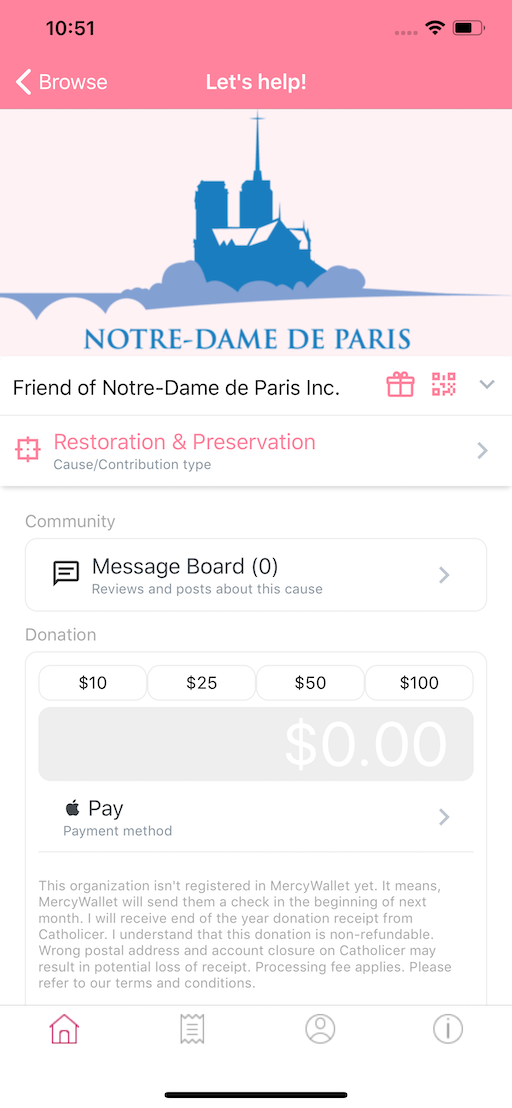Tap the Friend of Notre-Dame de Paris Inc. title
512x1108 pixels.
click(x=177, y=387)
